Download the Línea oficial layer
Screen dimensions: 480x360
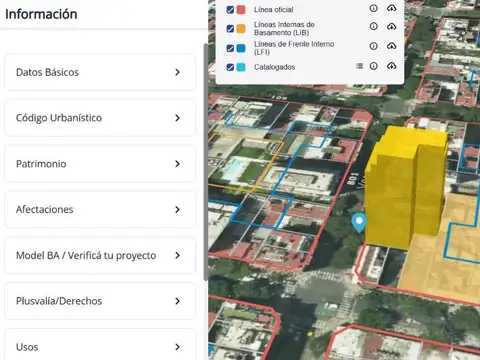391,8
